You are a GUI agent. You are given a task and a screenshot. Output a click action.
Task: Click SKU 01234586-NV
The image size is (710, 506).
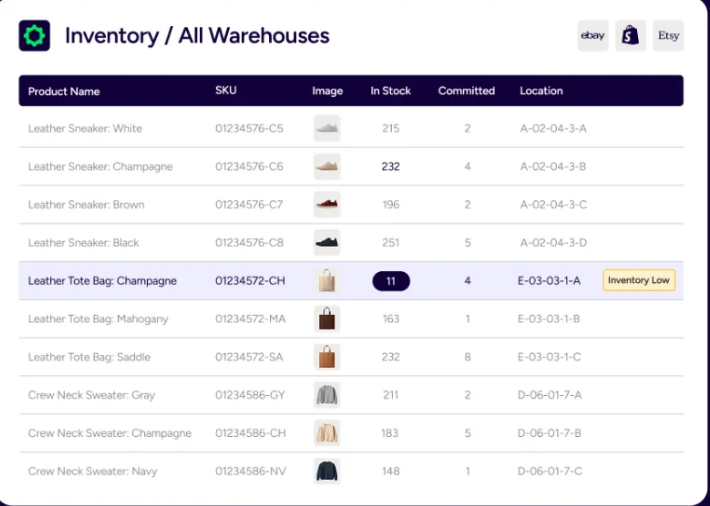[250, 471]
